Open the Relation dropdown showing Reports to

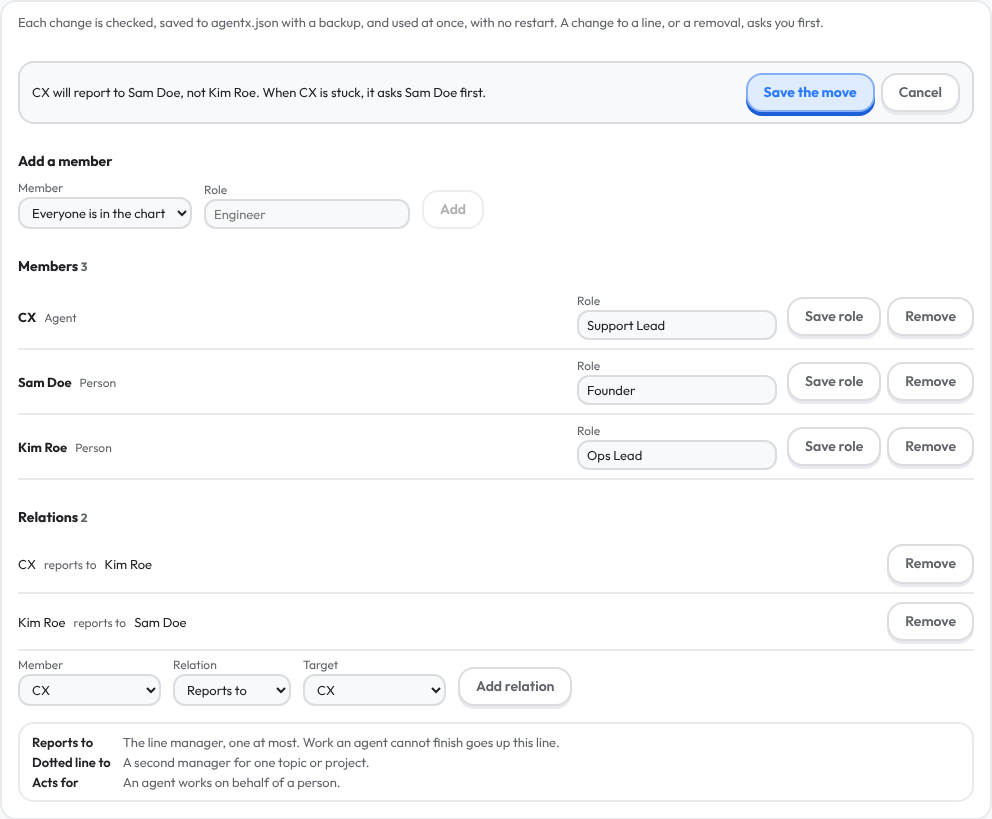(x=232, y=691)
